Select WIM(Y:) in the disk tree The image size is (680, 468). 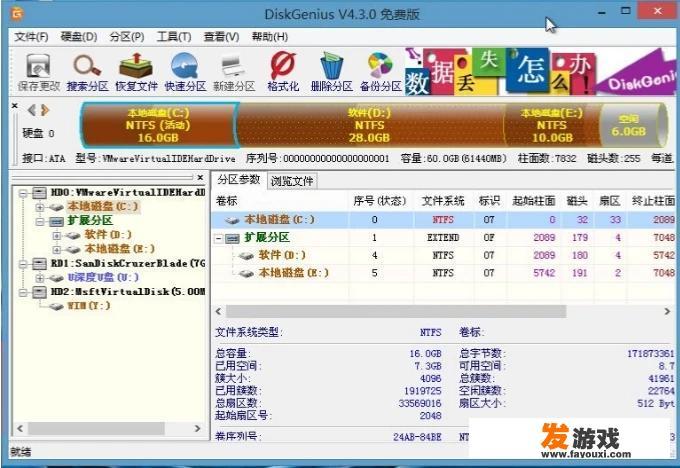tap(88, 305)
